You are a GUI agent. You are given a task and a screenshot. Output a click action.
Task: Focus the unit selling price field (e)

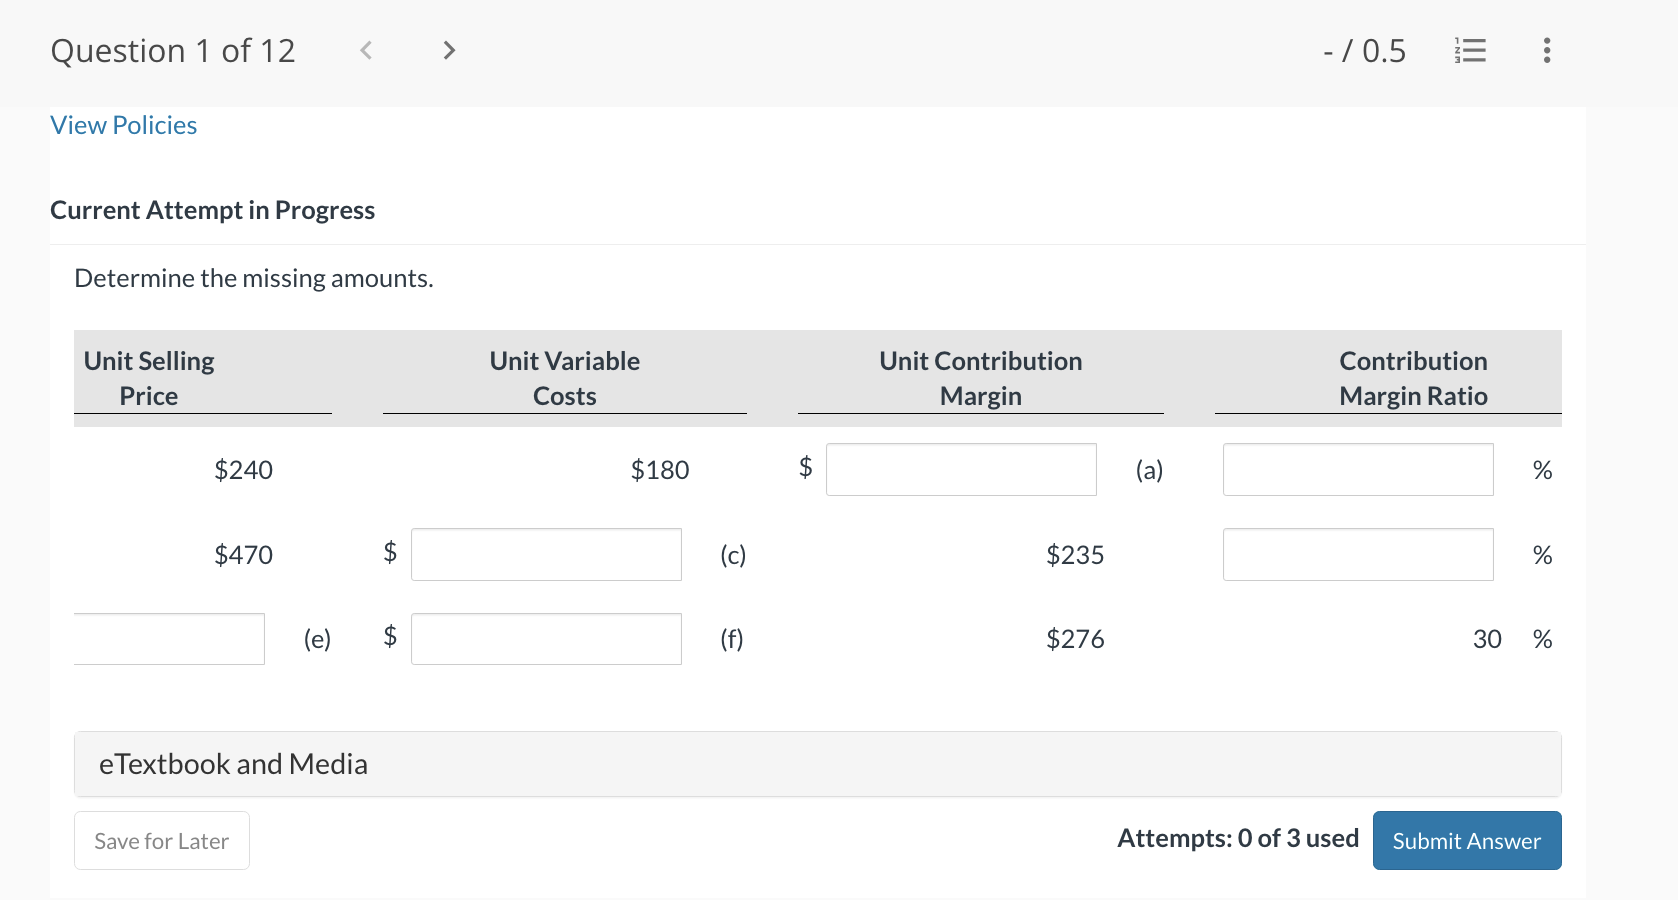point(169,639)
